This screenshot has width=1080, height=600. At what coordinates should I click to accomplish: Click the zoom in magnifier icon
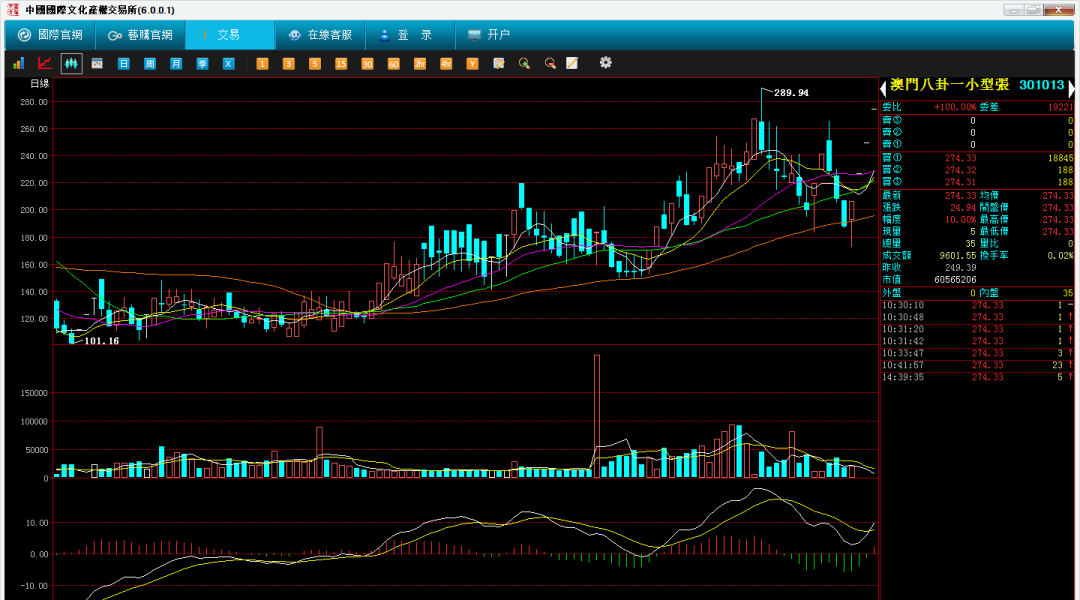pos(524,63)
